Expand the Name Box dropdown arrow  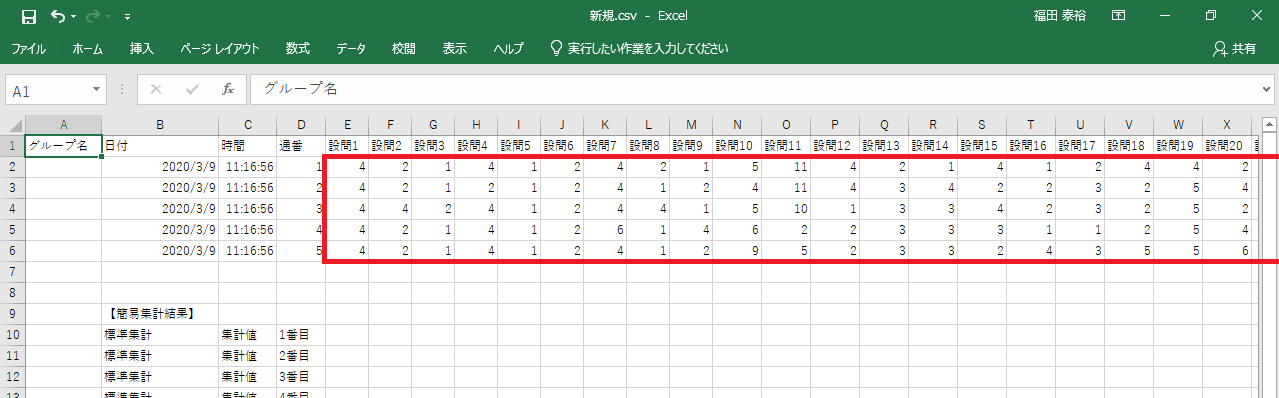click(97, 90)
